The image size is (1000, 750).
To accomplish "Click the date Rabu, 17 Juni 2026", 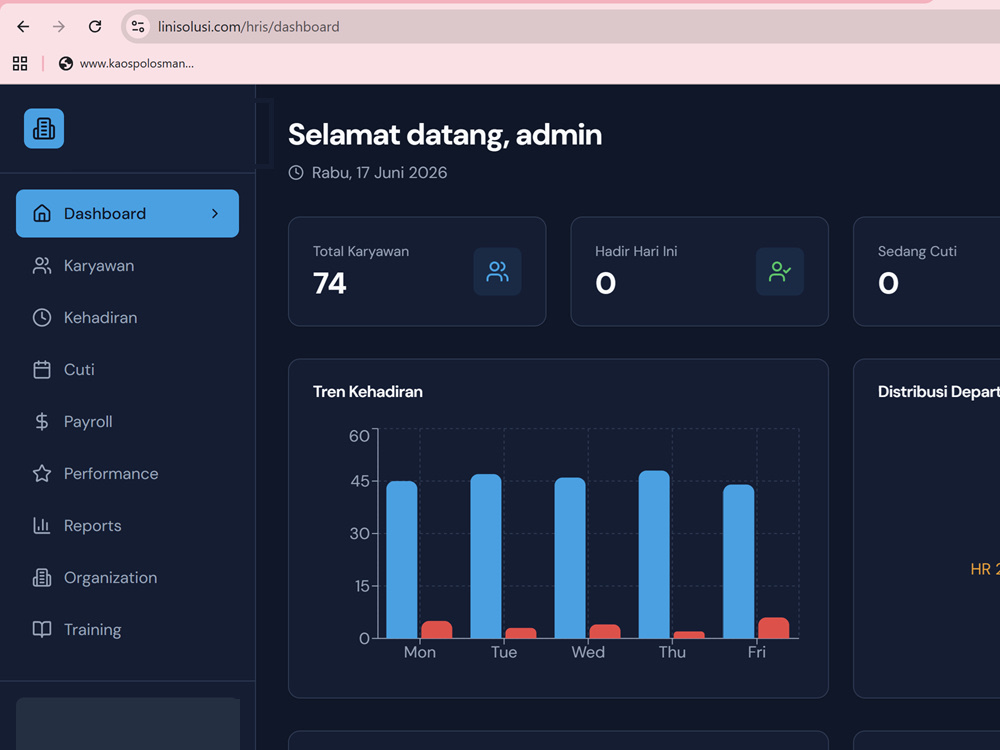I will [x=379, y=173].
